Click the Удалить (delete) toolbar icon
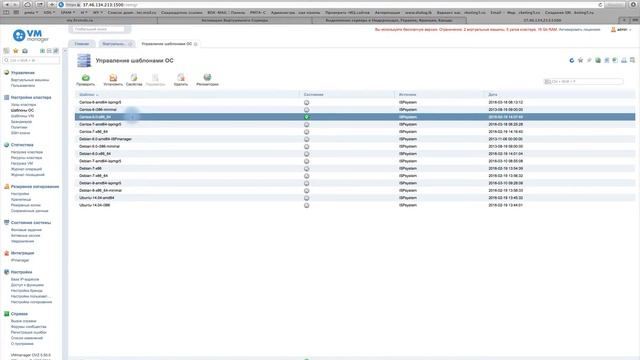640x360 pixels. [x=181, y=79]
